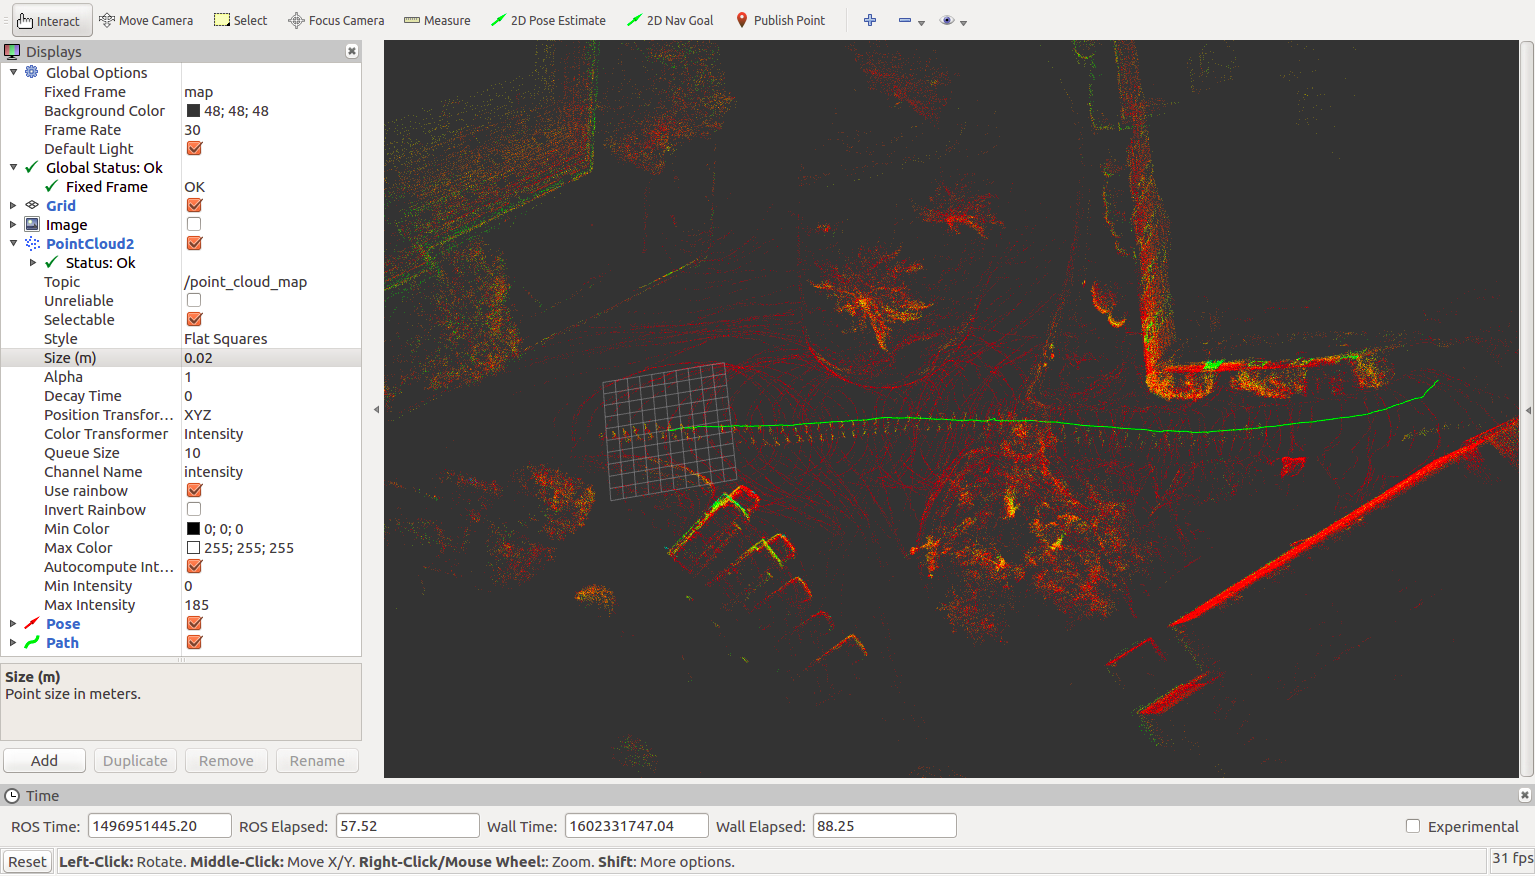Open the Background Color swatch
1535x876 pixels.
point(192,110)
